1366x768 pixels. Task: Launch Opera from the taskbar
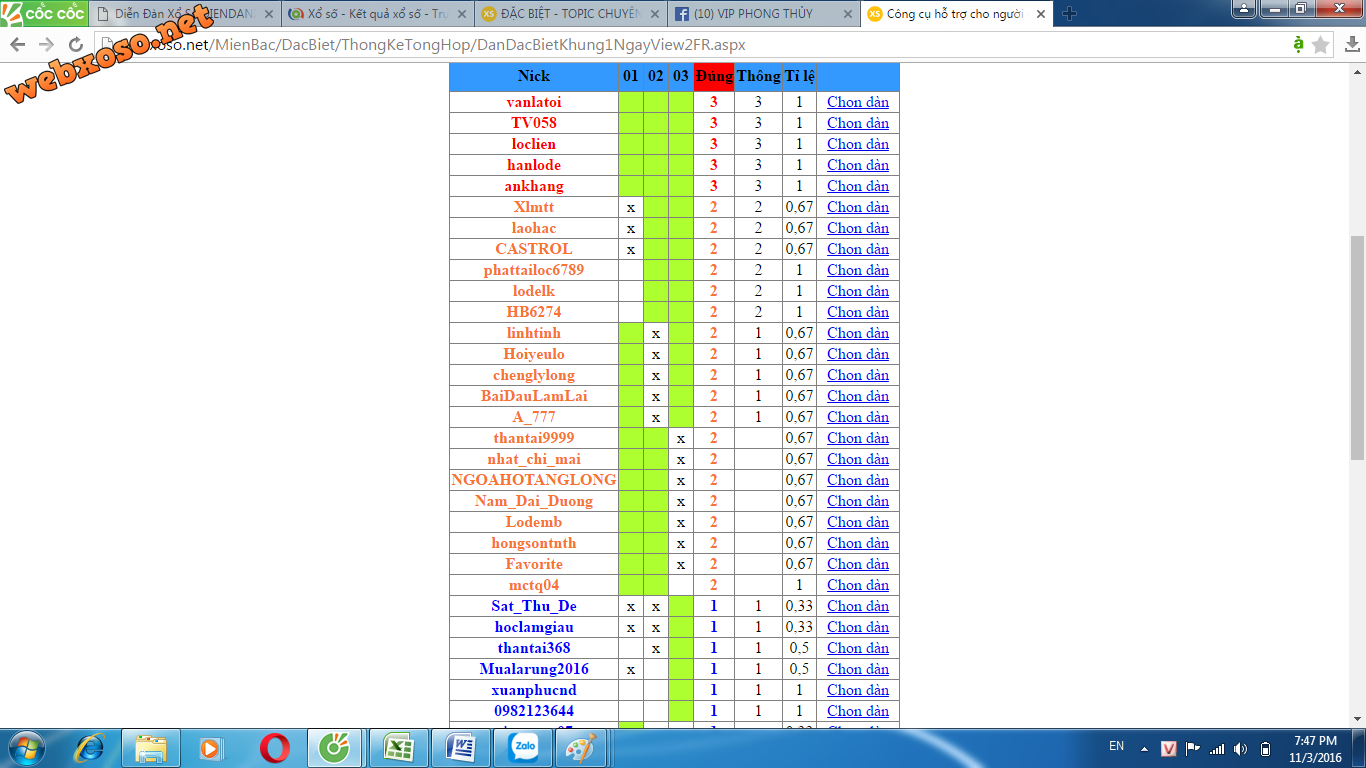[x=275, y=748]
